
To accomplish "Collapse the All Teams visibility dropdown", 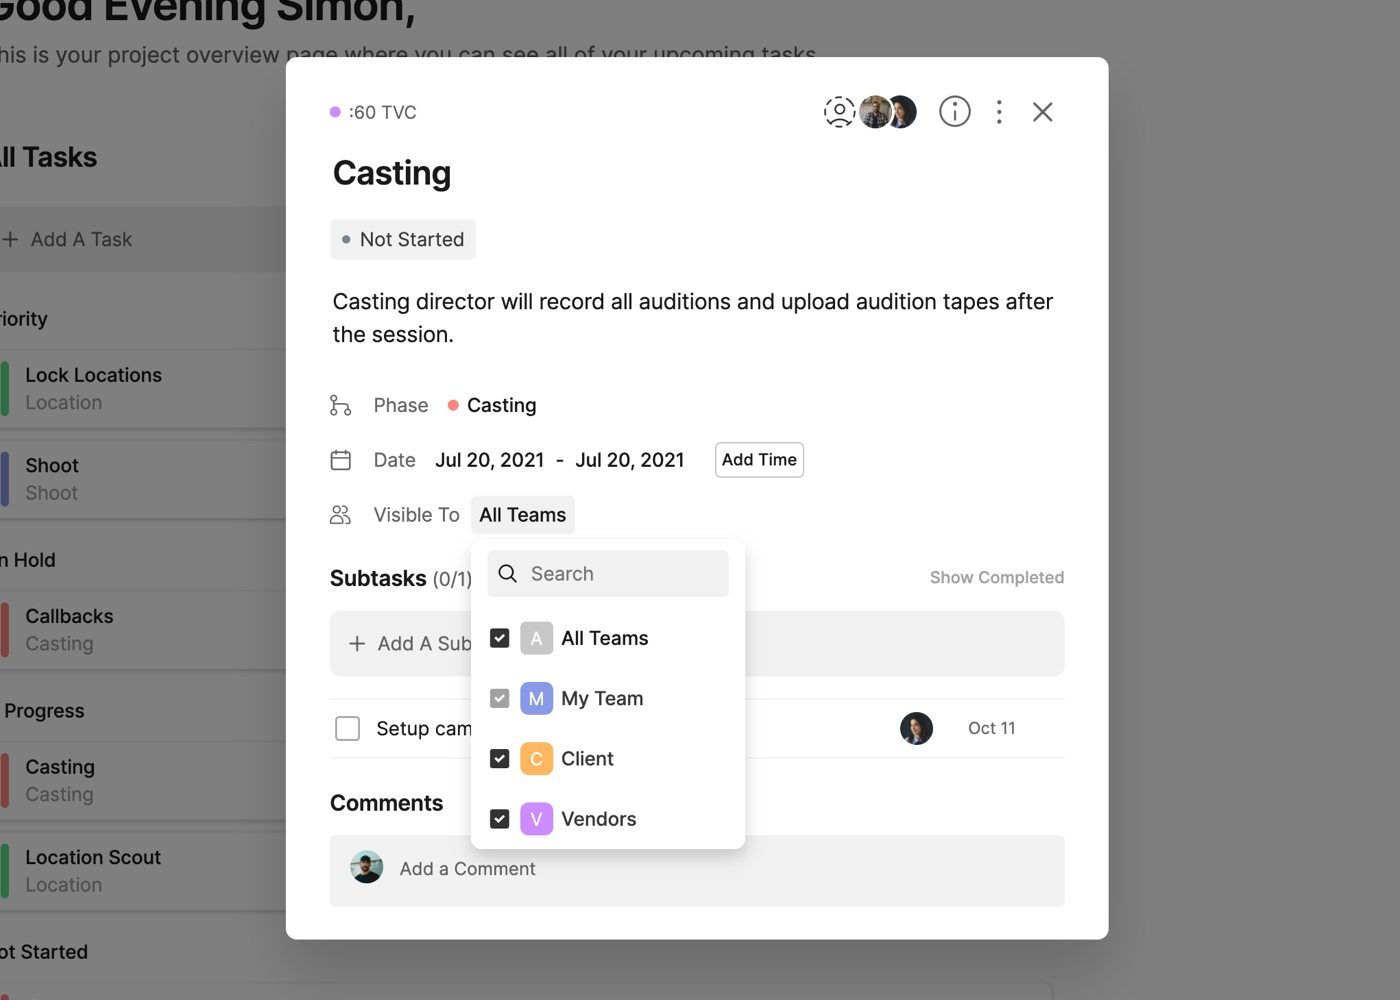I will click(522, 515).
